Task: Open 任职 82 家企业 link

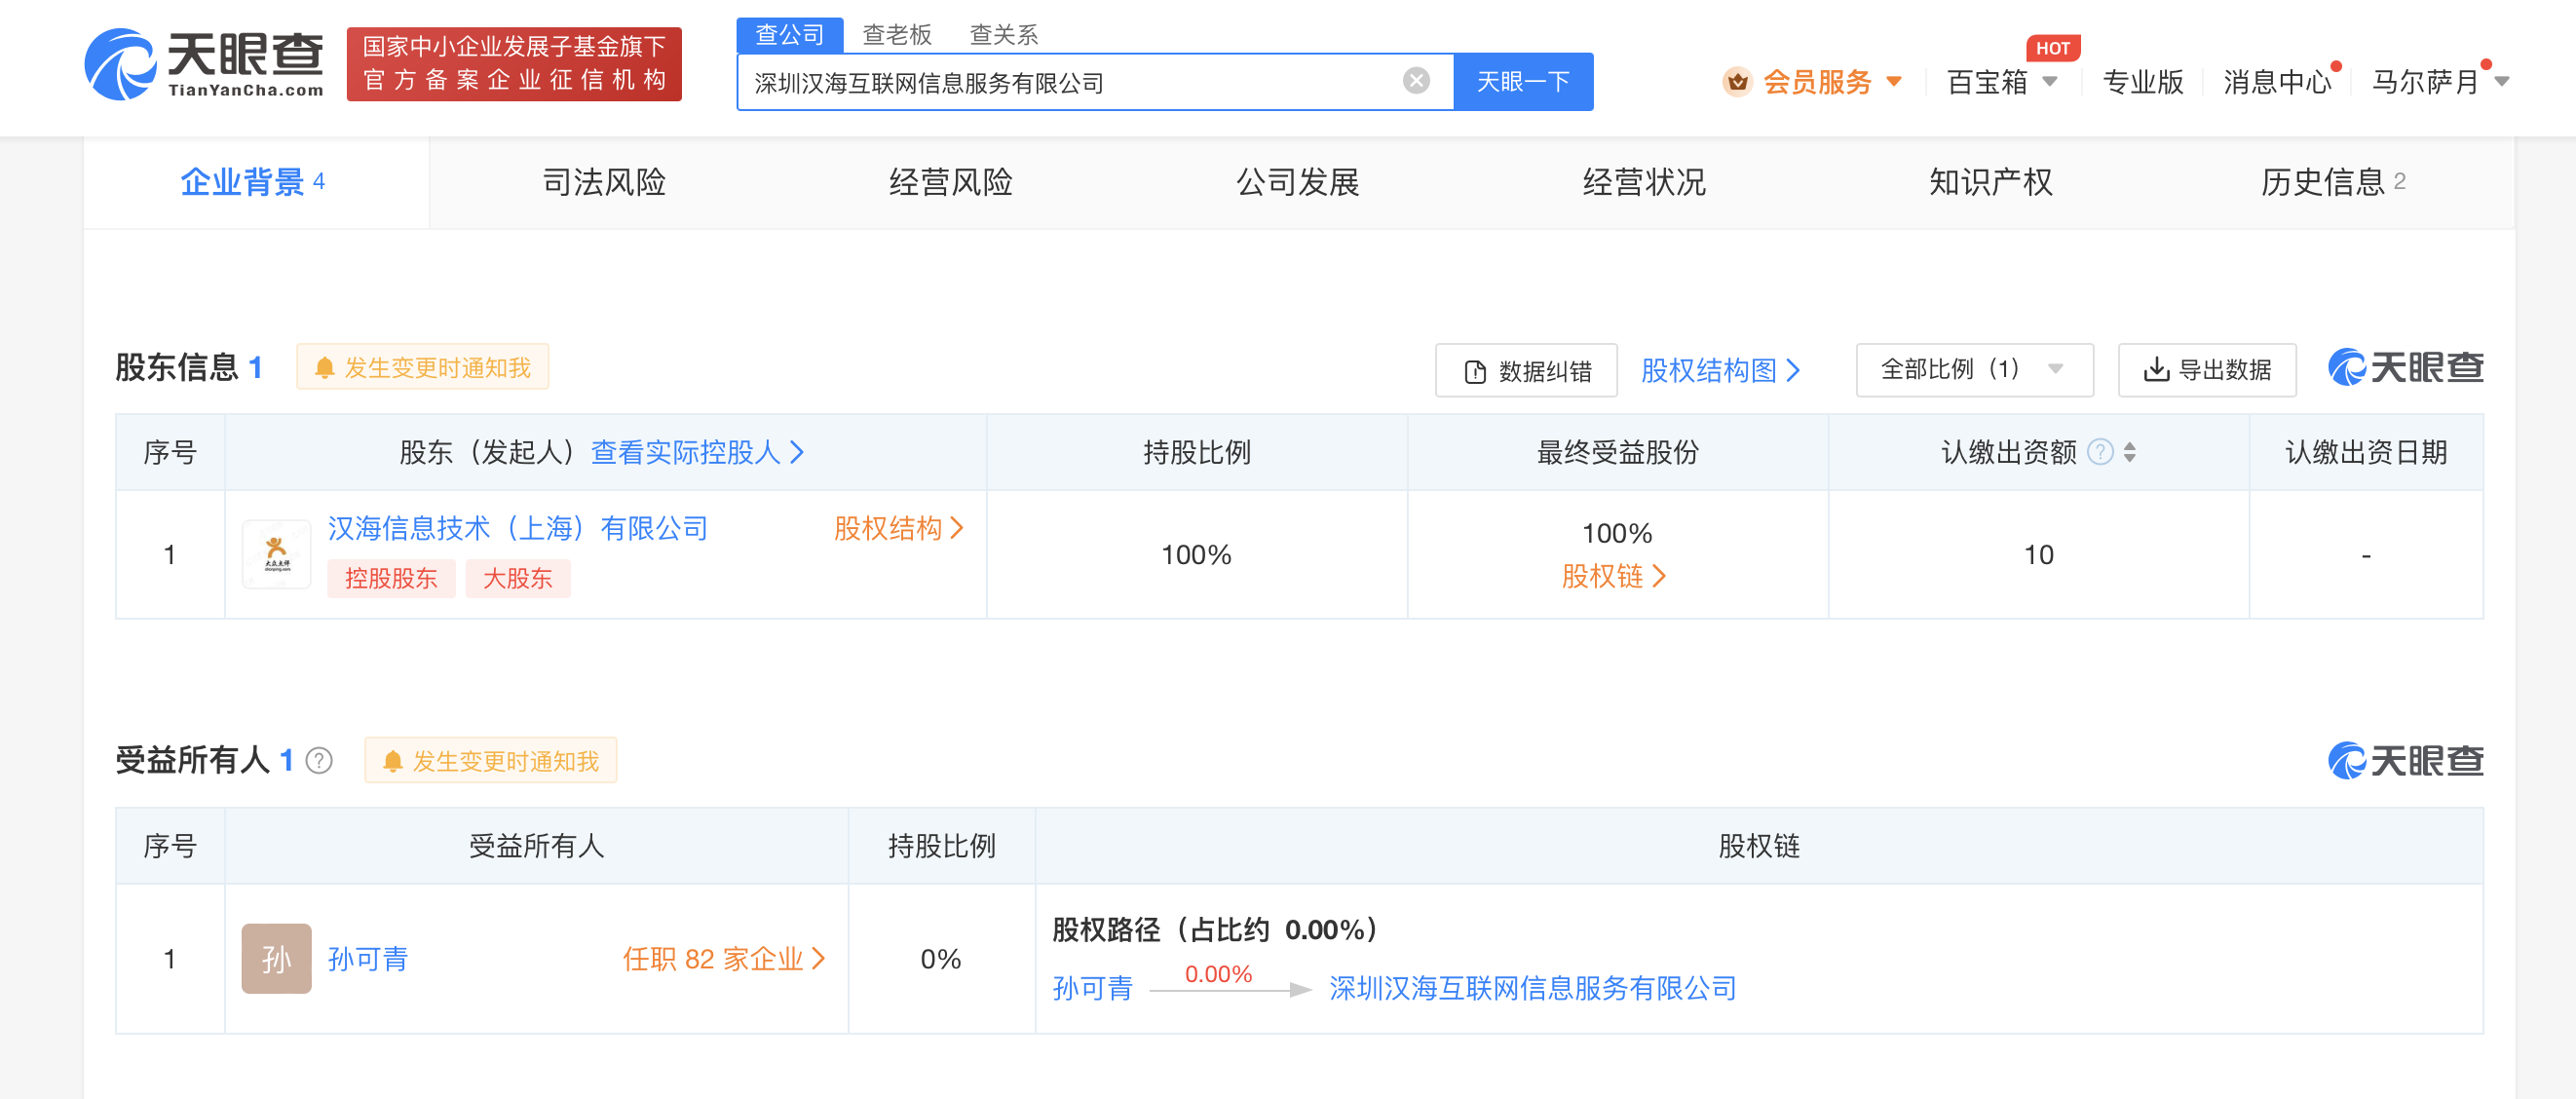Action: coord(724,960)
